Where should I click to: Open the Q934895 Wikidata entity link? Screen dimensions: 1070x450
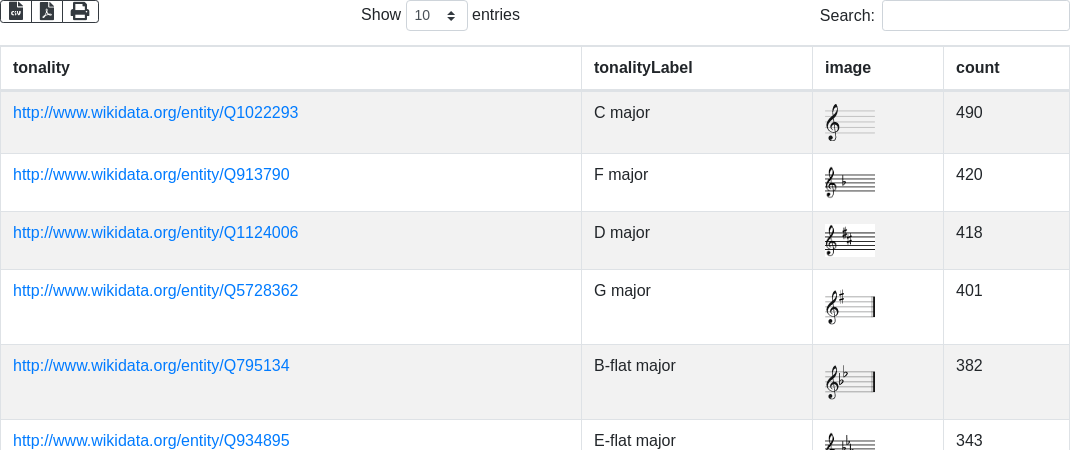(x=151, y=440)
